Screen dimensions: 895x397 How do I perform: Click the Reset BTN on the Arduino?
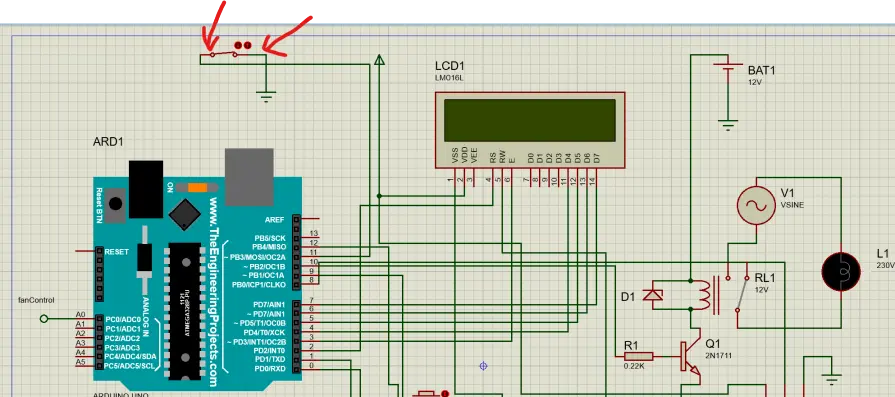pos(116,204)
